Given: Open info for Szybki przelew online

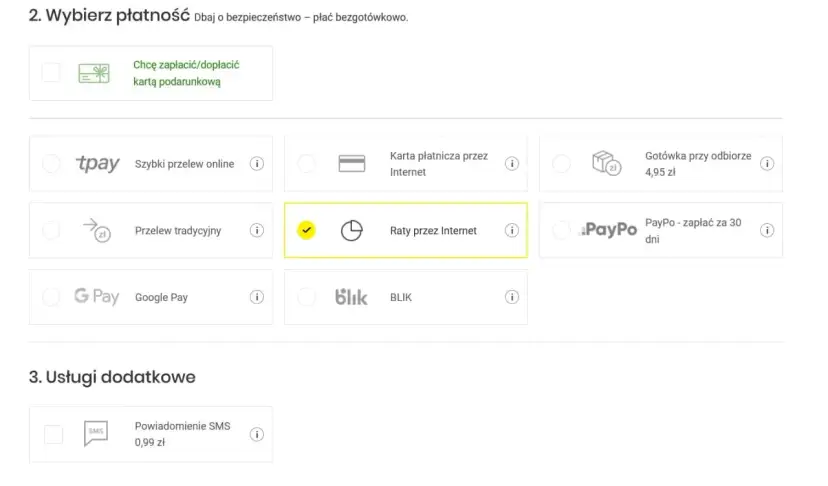Looking at the screenshot, I should (x=257, y=164).
